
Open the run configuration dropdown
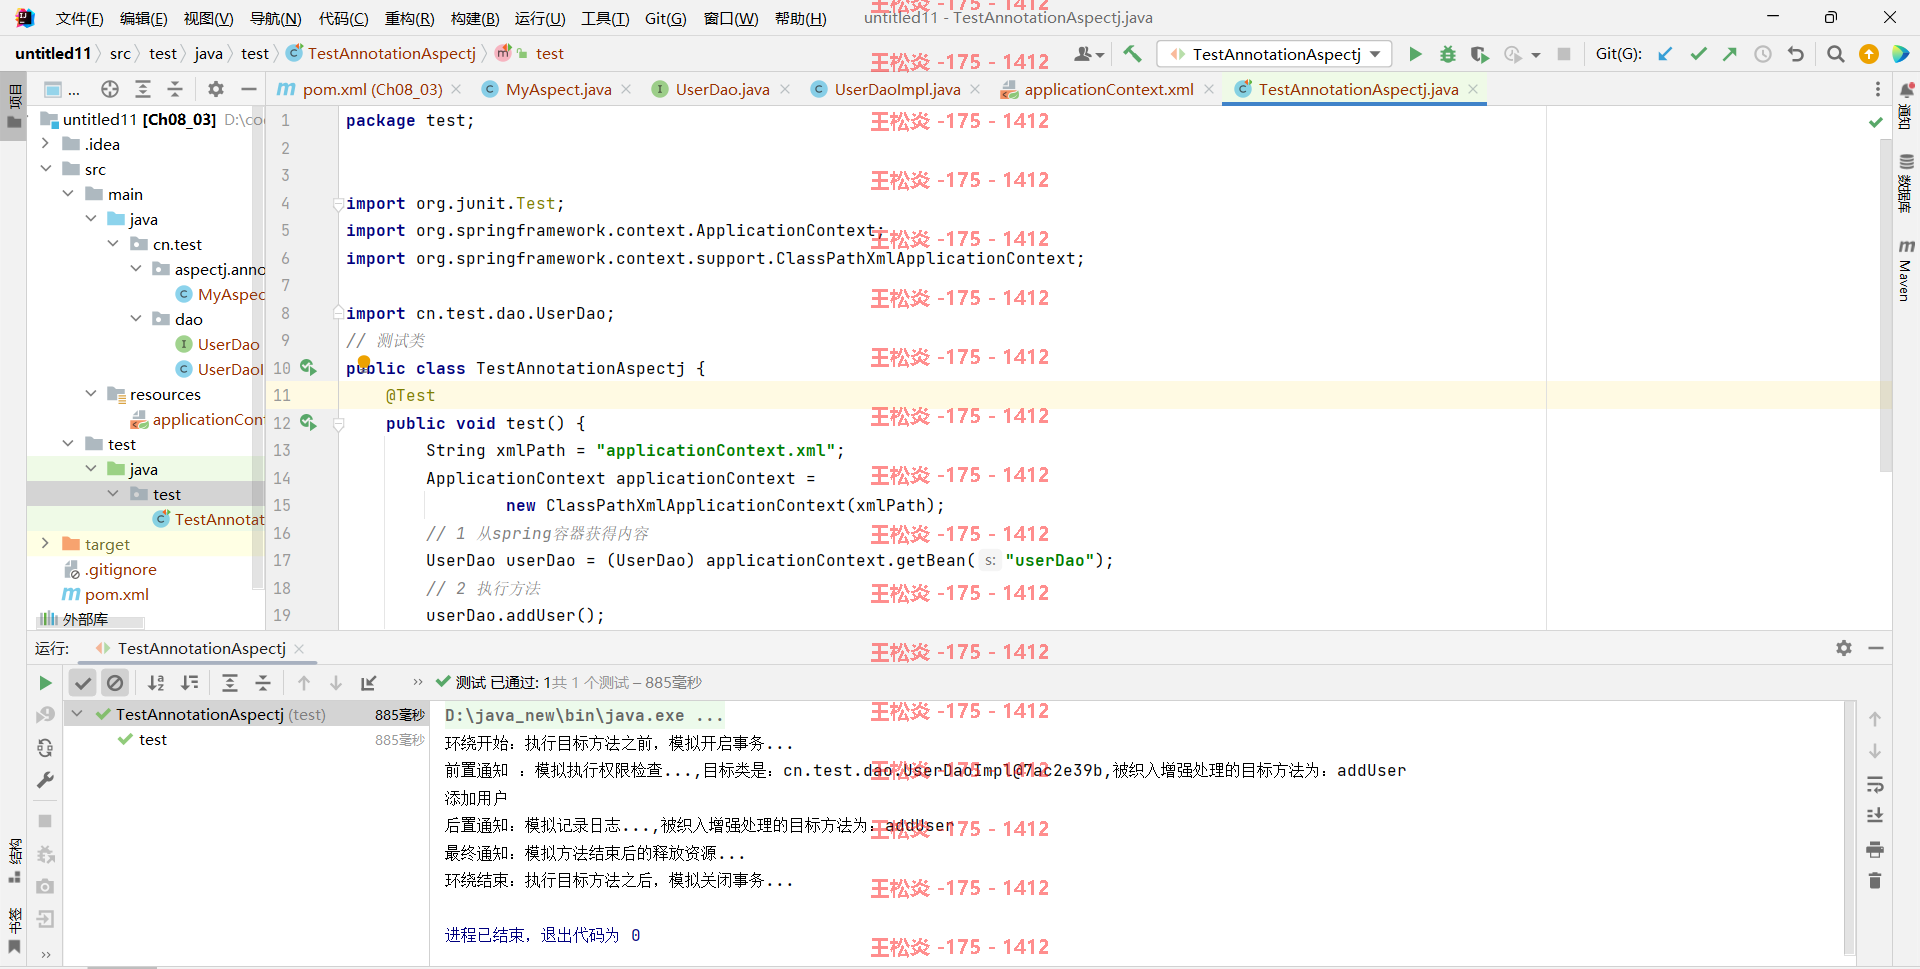click(1274, 54)
